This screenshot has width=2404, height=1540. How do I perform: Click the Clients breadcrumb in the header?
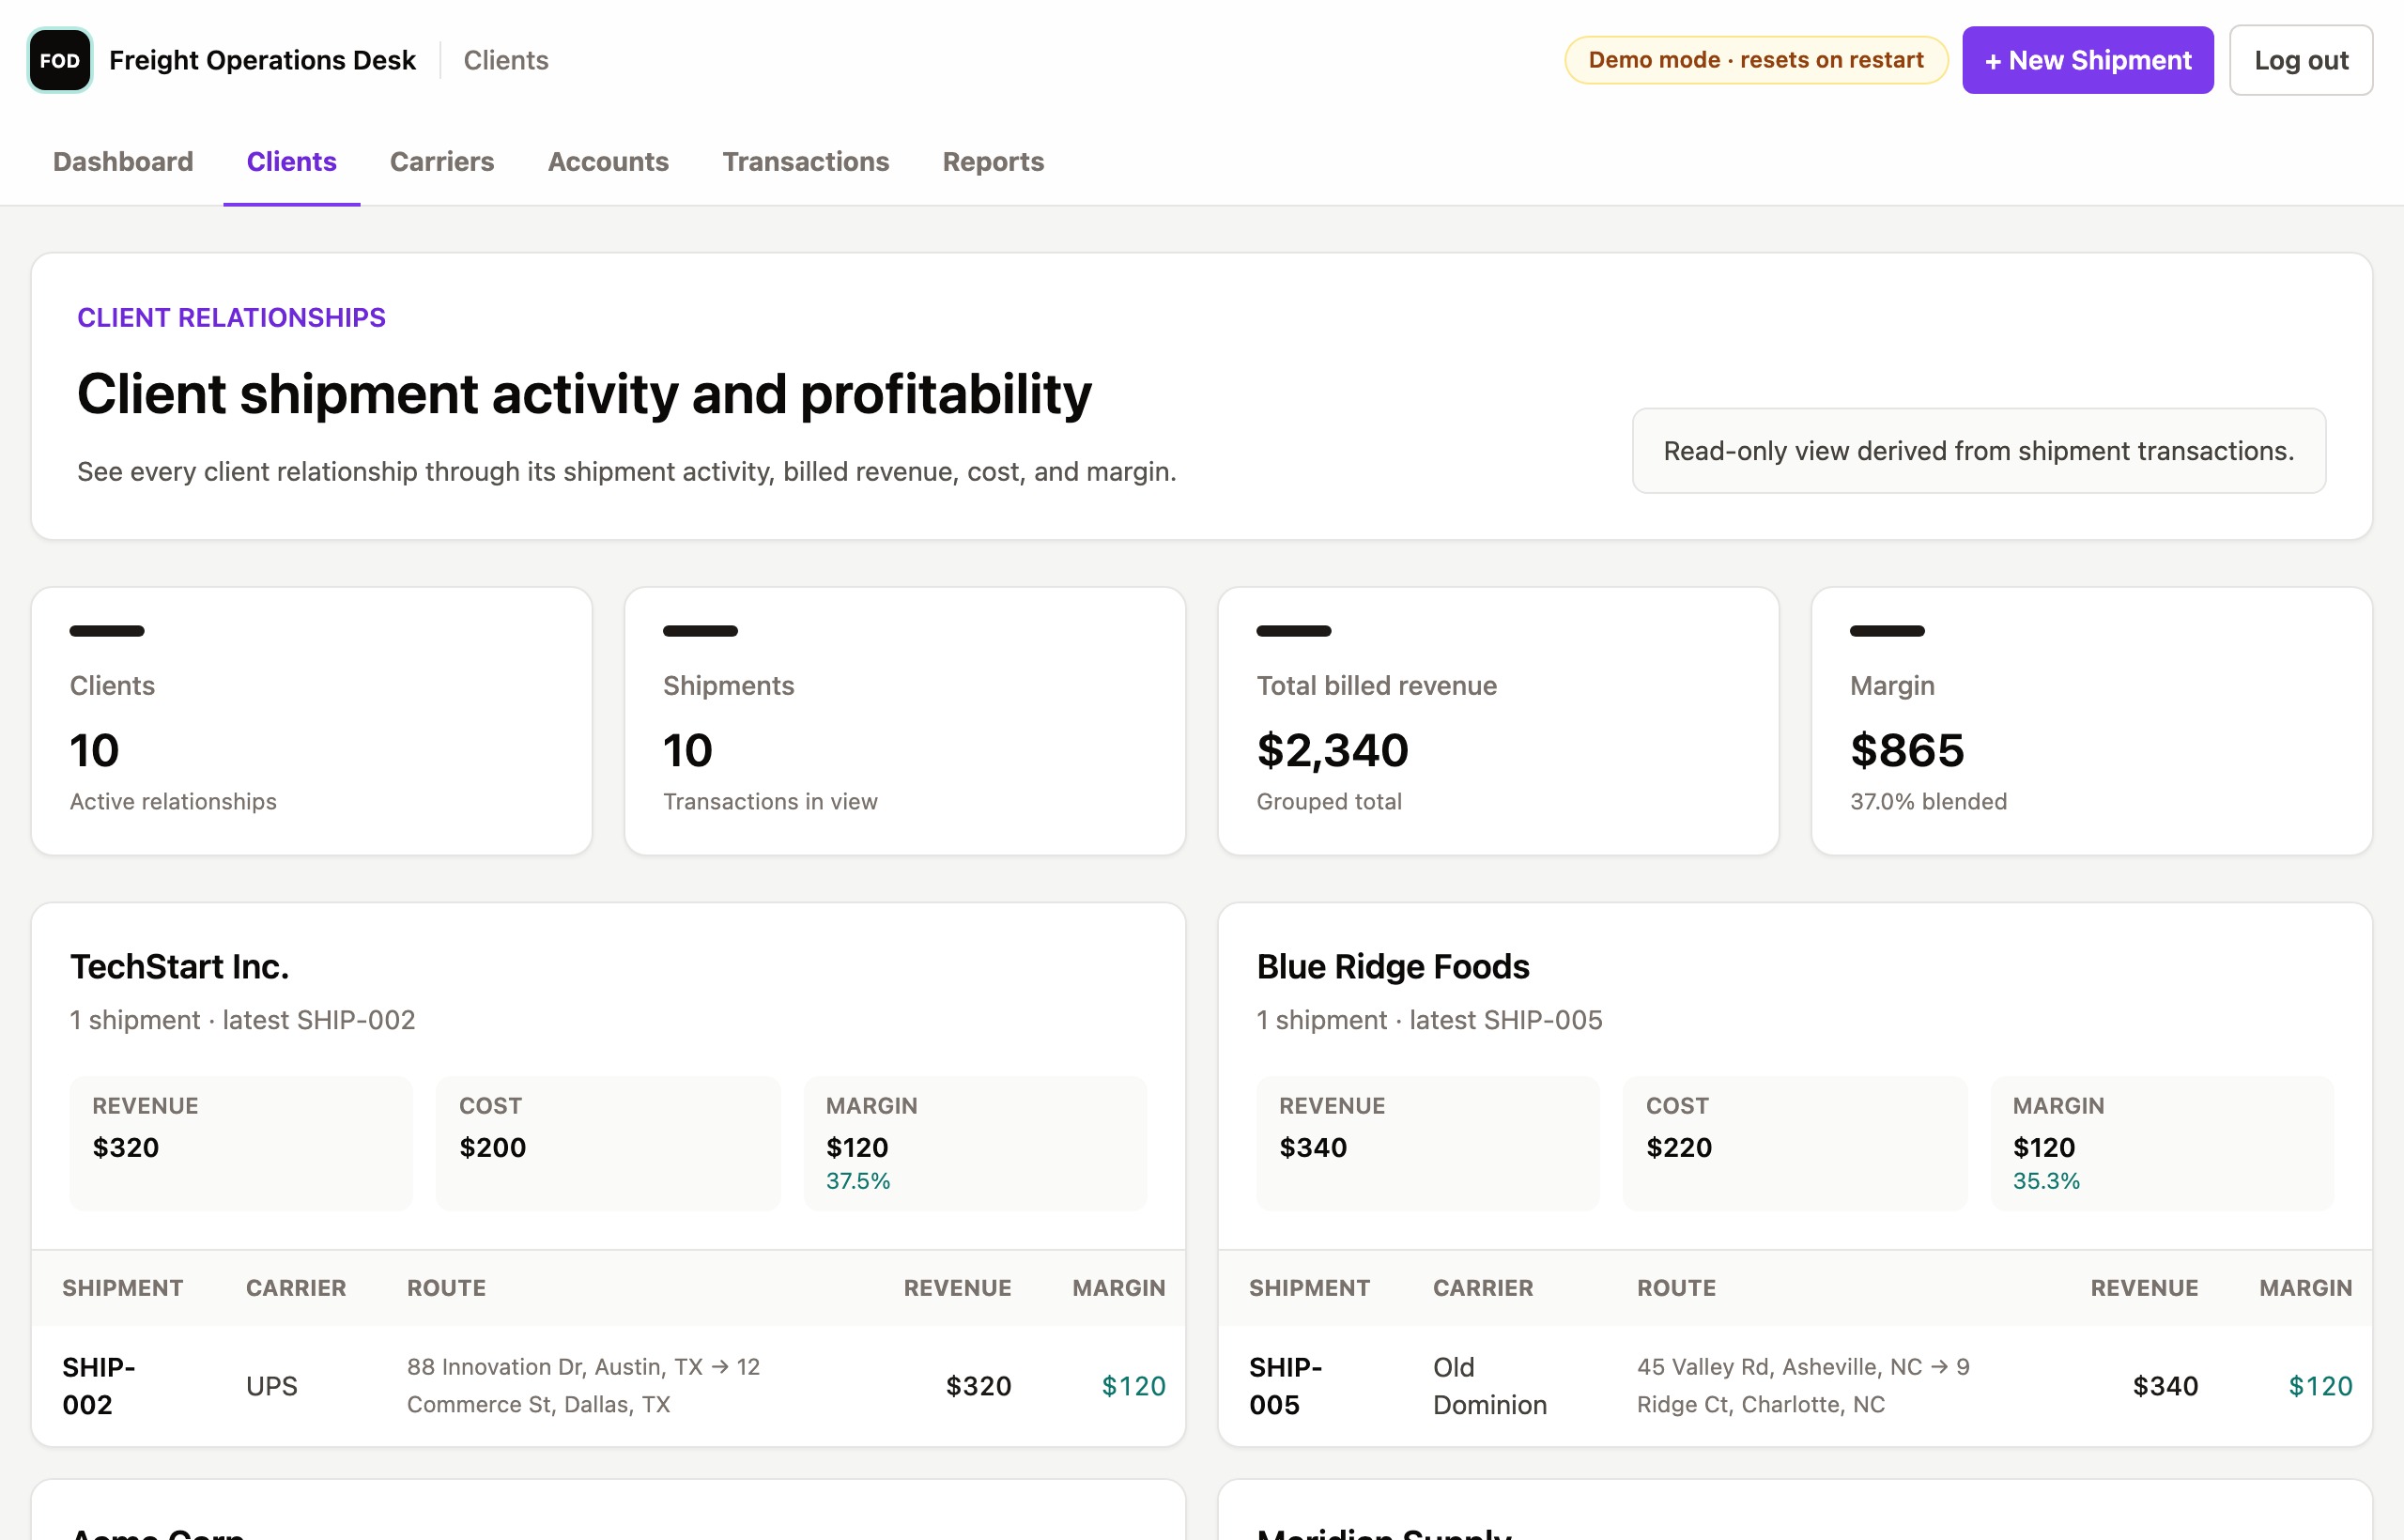[x=506, y=60]
